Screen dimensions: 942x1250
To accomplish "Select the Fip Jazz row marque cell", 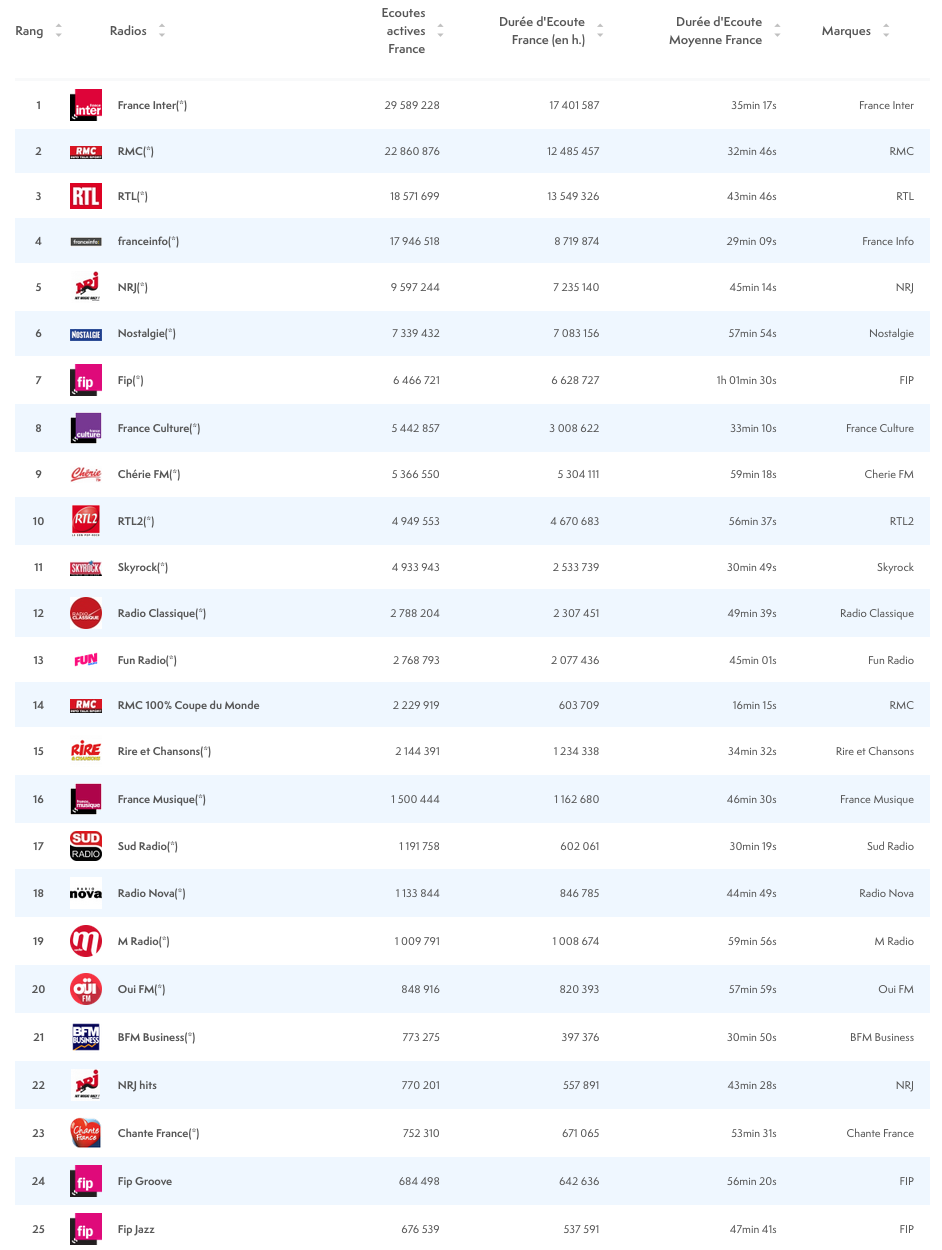I will [x=905, y=1229].
